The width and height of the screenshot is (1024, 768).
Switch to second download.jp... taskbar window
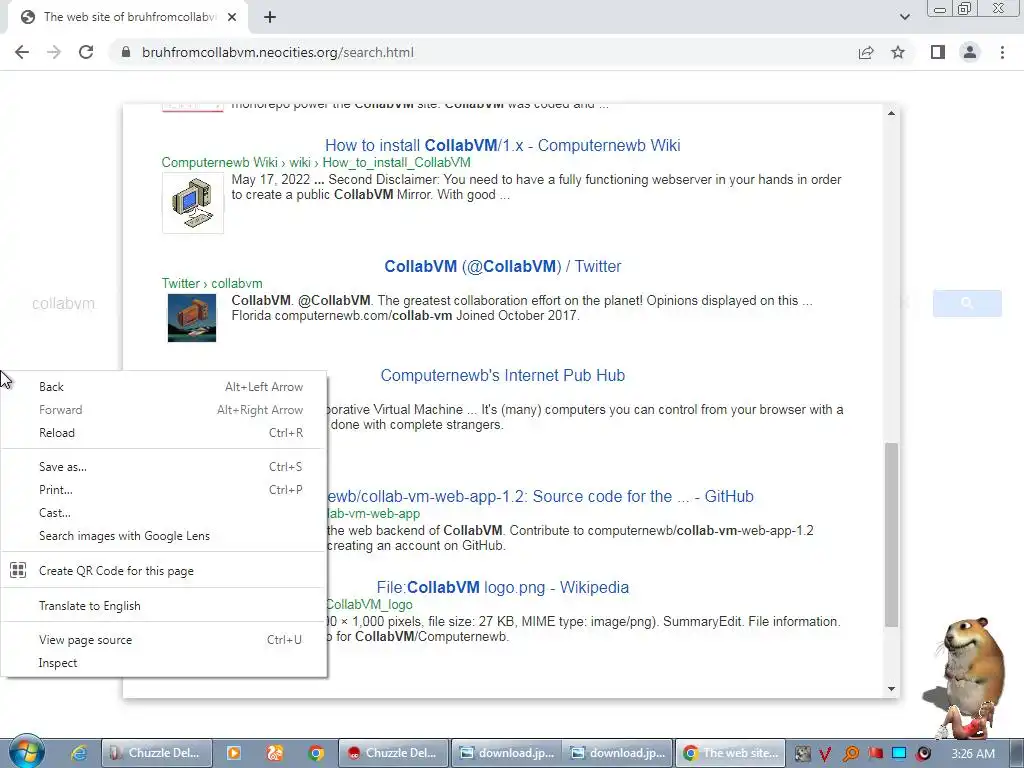point(618,753)
